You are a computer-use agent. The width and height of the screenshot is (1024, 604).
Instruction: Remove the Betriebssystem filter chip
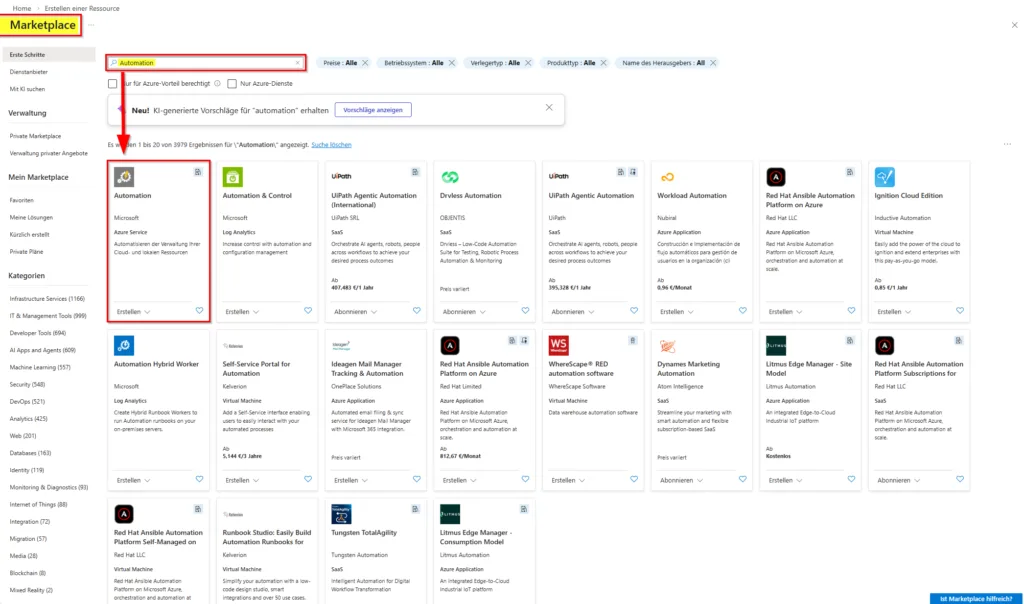pos(452,63)
